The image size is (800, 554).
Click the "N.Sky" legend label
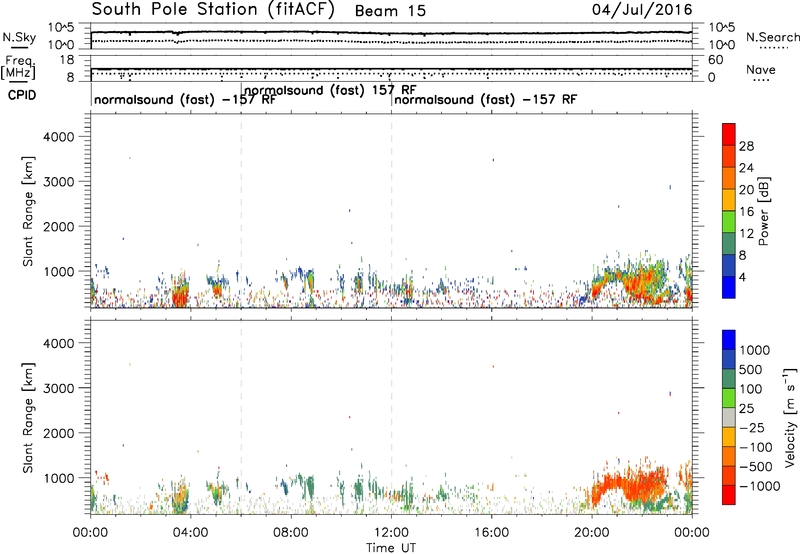(x=19, y=37)
